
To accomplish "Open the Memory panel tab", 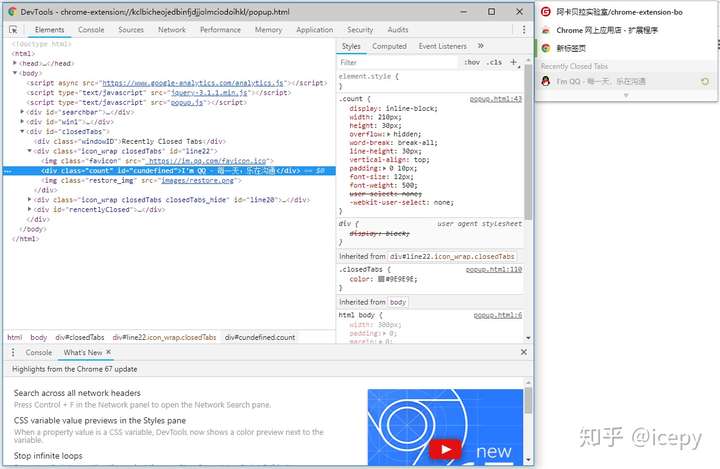I will coord(268,30).
